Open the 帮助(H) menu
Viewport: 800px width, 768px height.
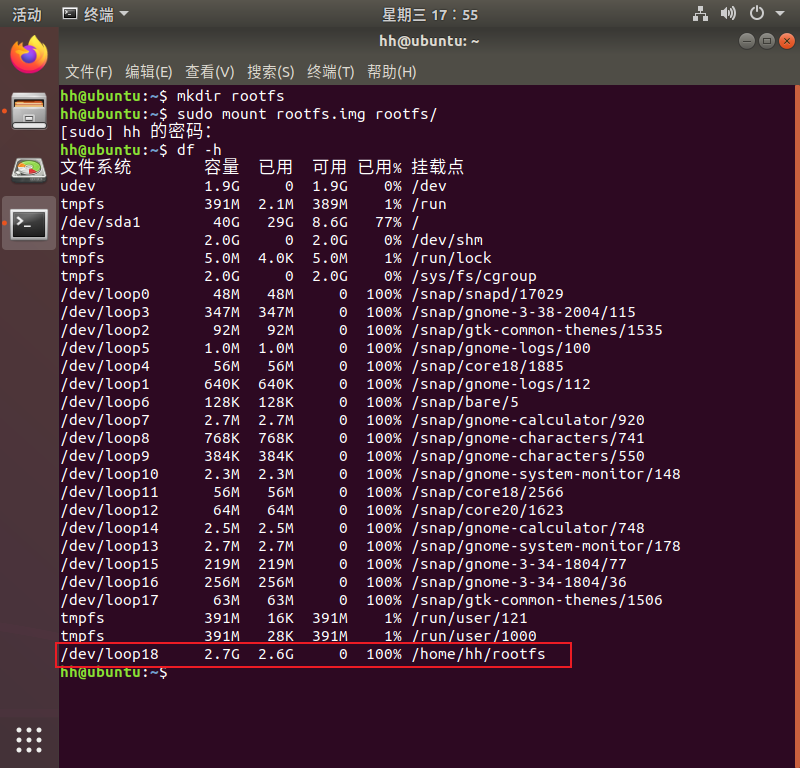coord(391,72)
